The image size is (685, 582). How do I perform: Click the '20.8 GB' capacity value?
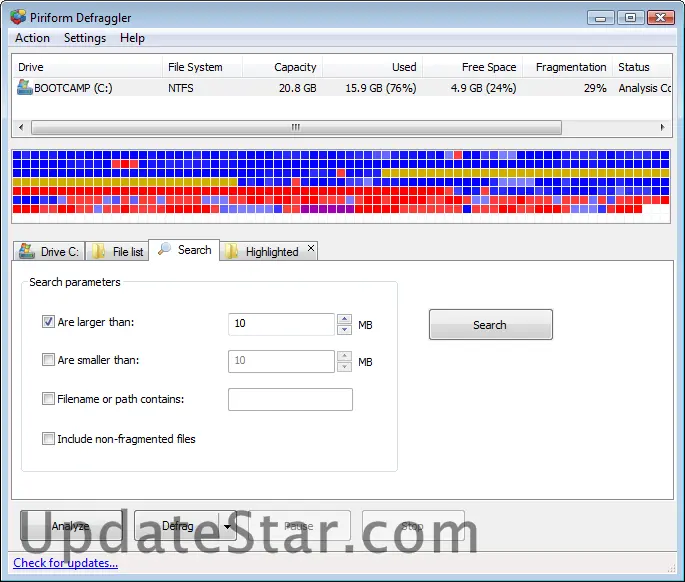[x=298, y=88]
